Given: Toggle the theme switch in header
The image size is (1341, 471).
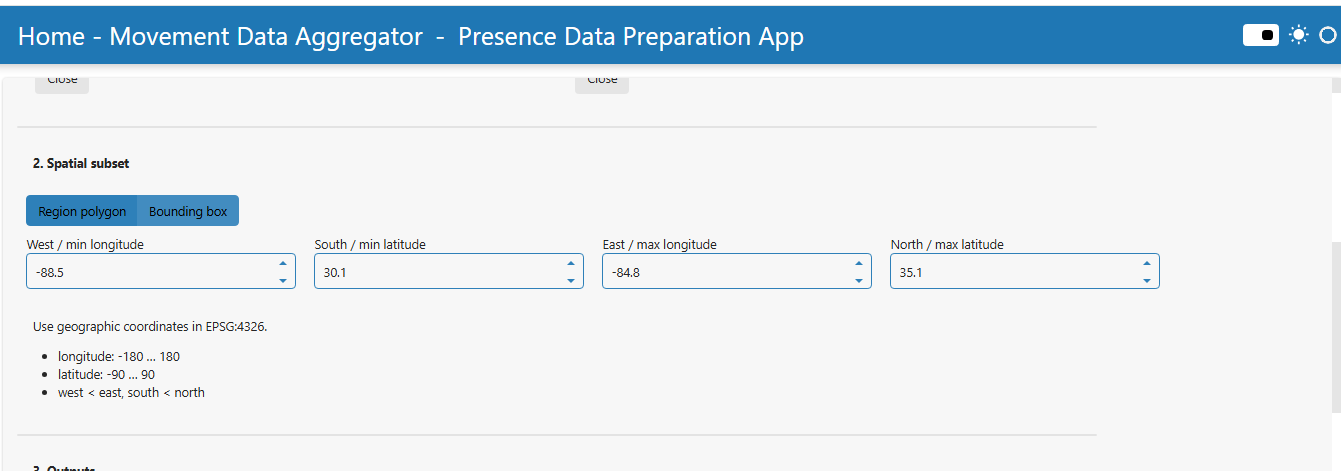Looking at the screenshot, I should pyautogui.click(x=1261, y=36).
